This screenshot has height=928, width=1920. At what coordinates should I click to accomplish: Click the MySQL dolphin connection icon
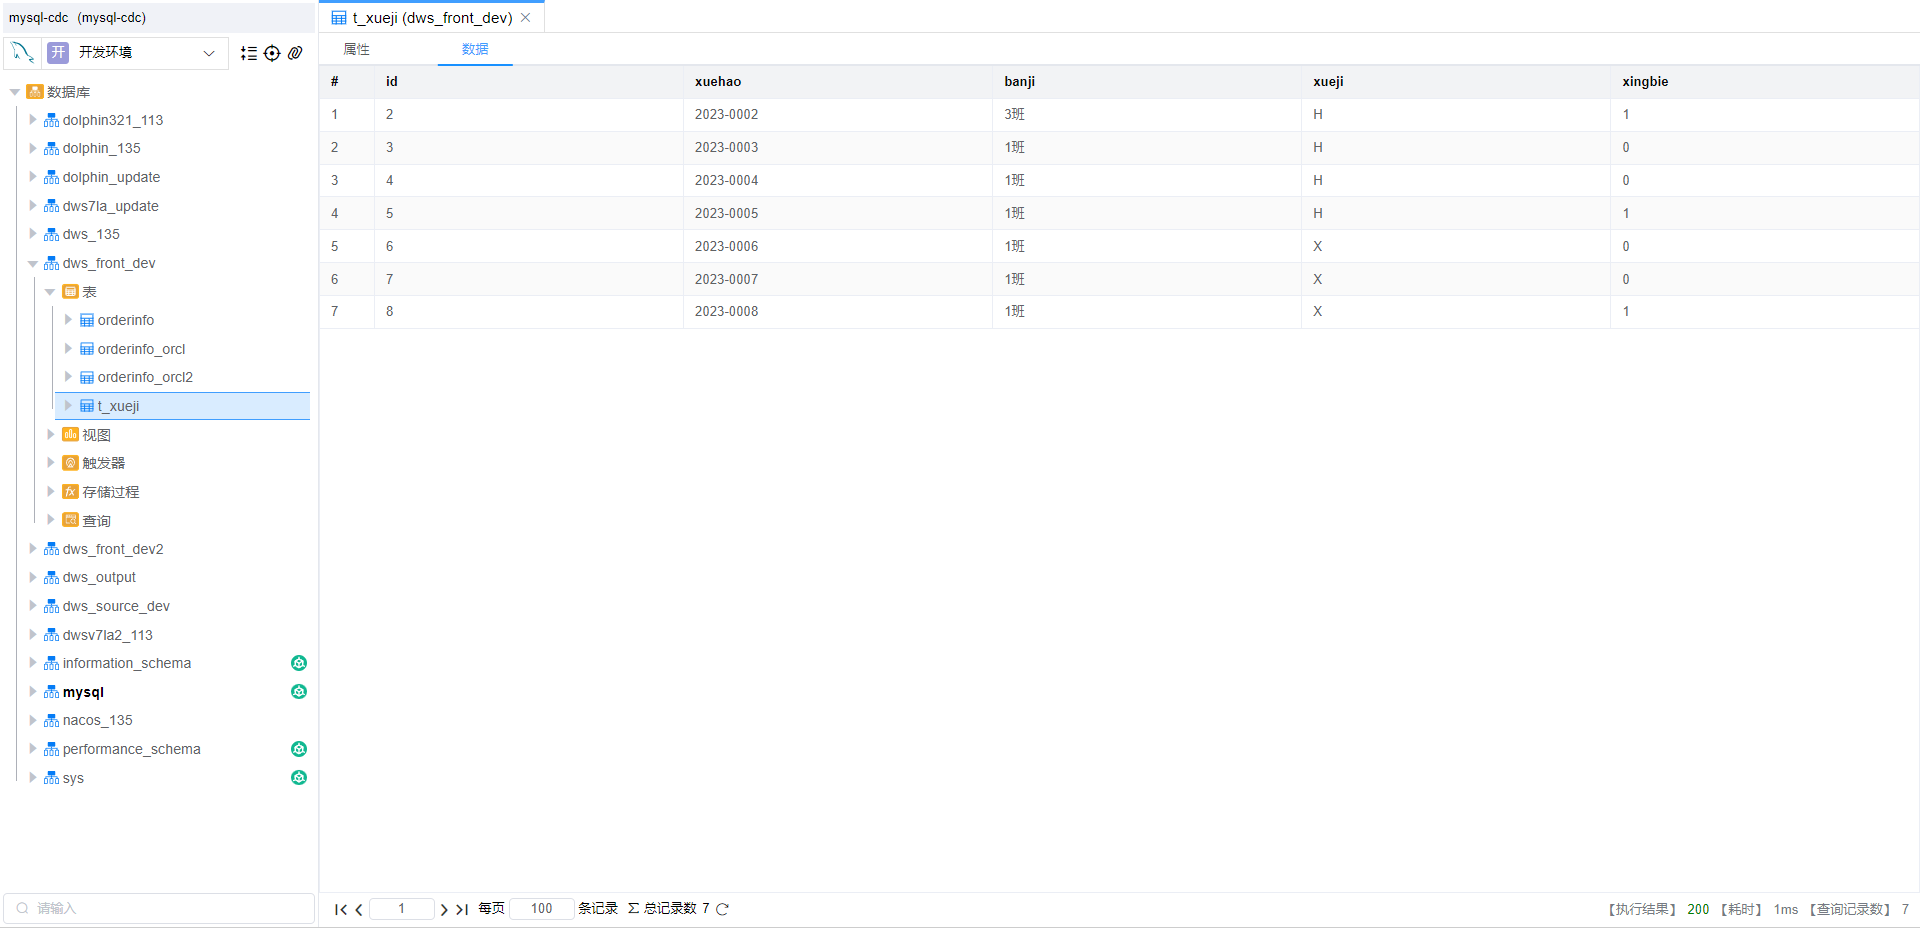[22, 52]
